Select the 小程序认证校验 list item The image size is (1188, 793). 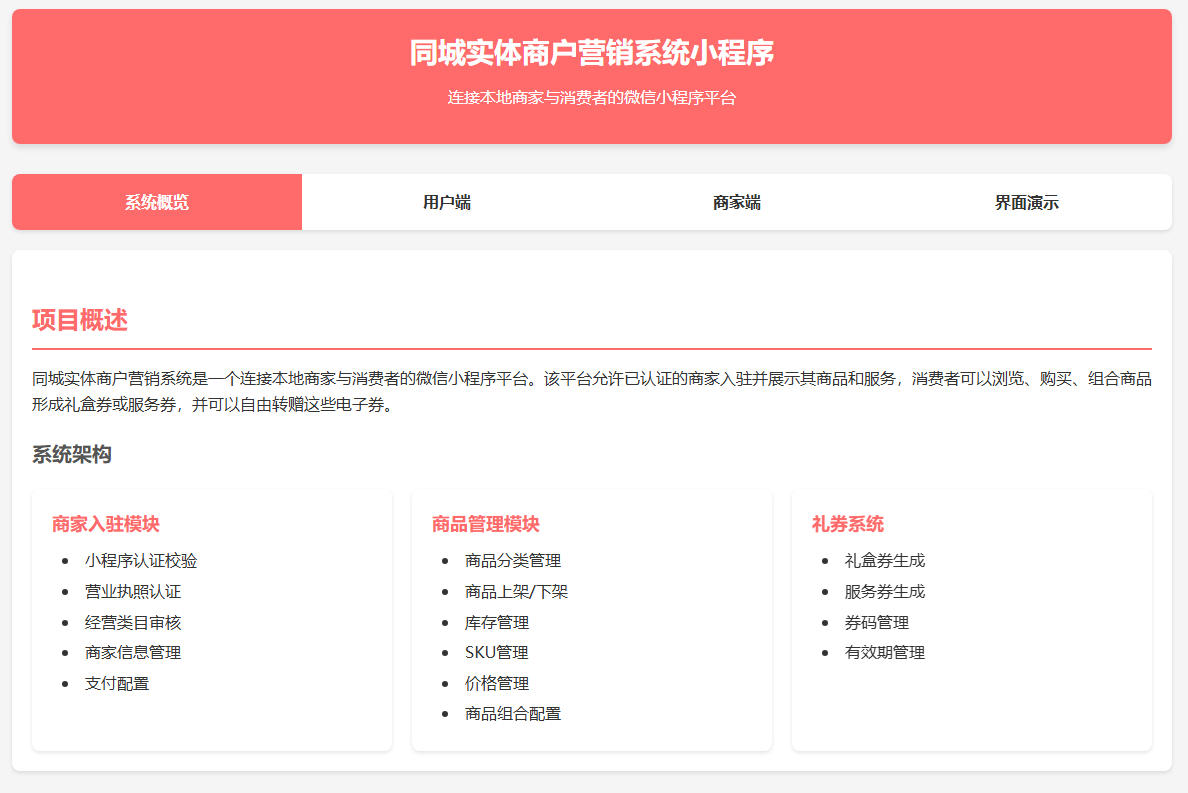pyautogui.click(x=133, y=561)
